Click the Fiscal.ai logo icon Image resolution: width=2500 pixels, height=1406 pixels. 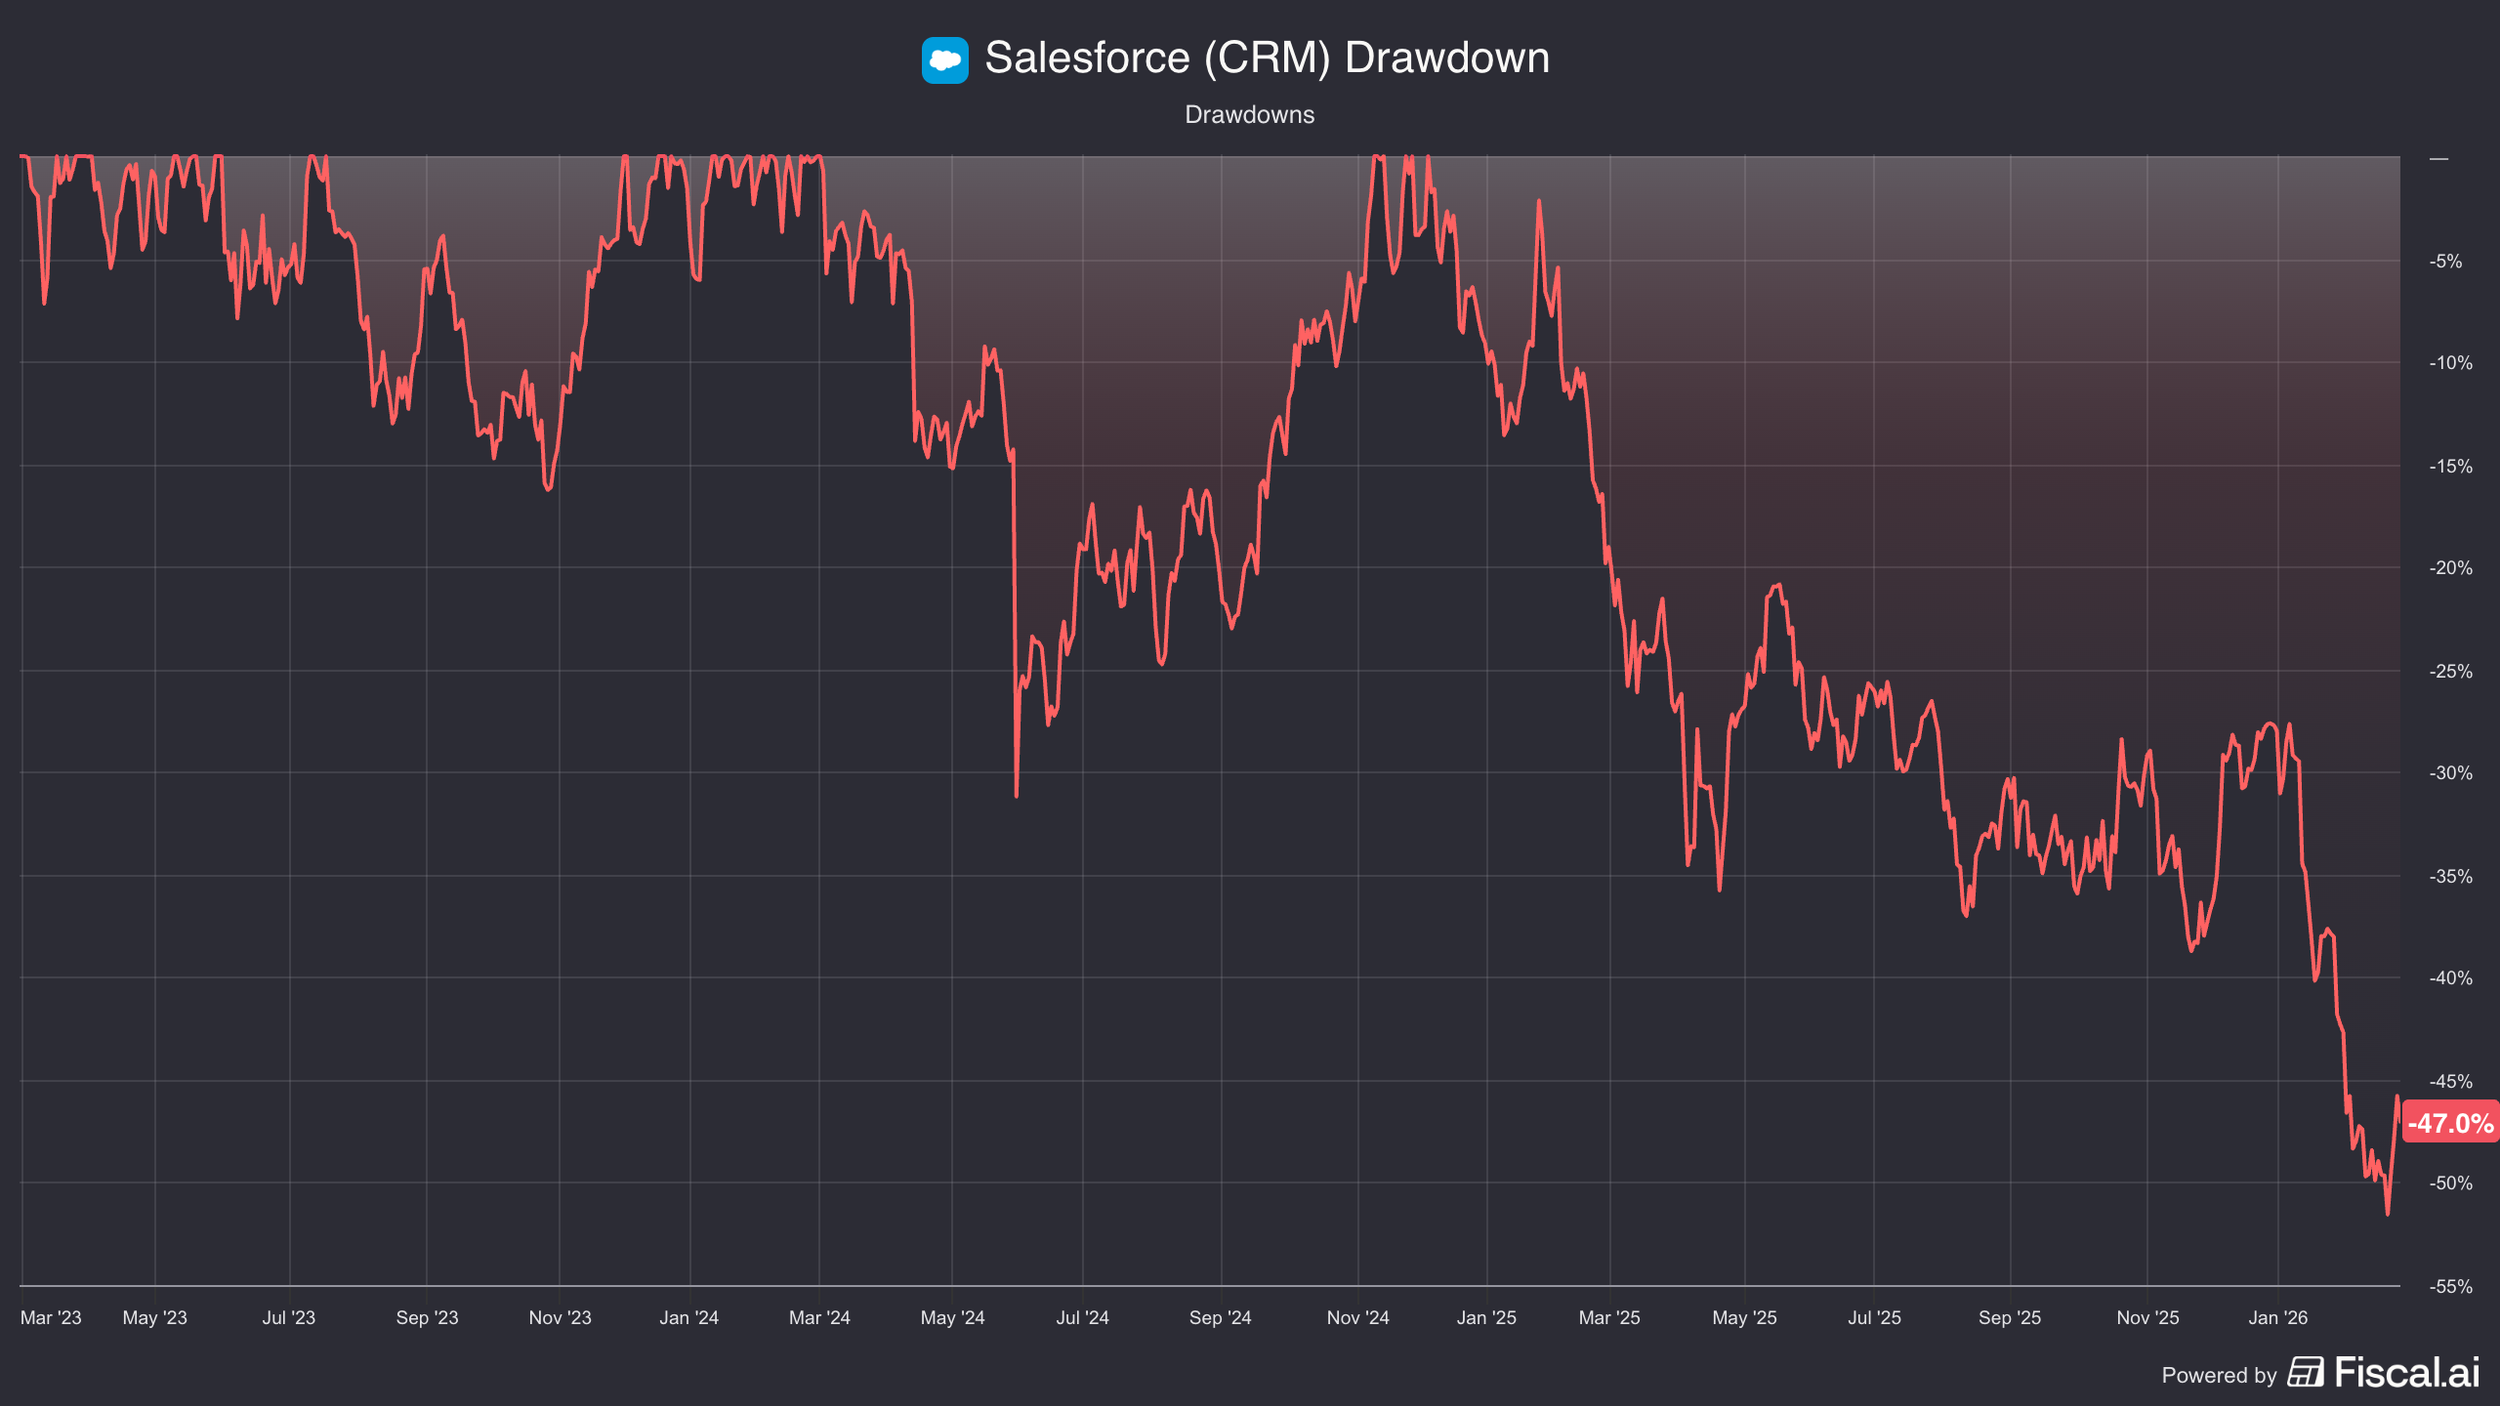(x=2305, y=1372)
